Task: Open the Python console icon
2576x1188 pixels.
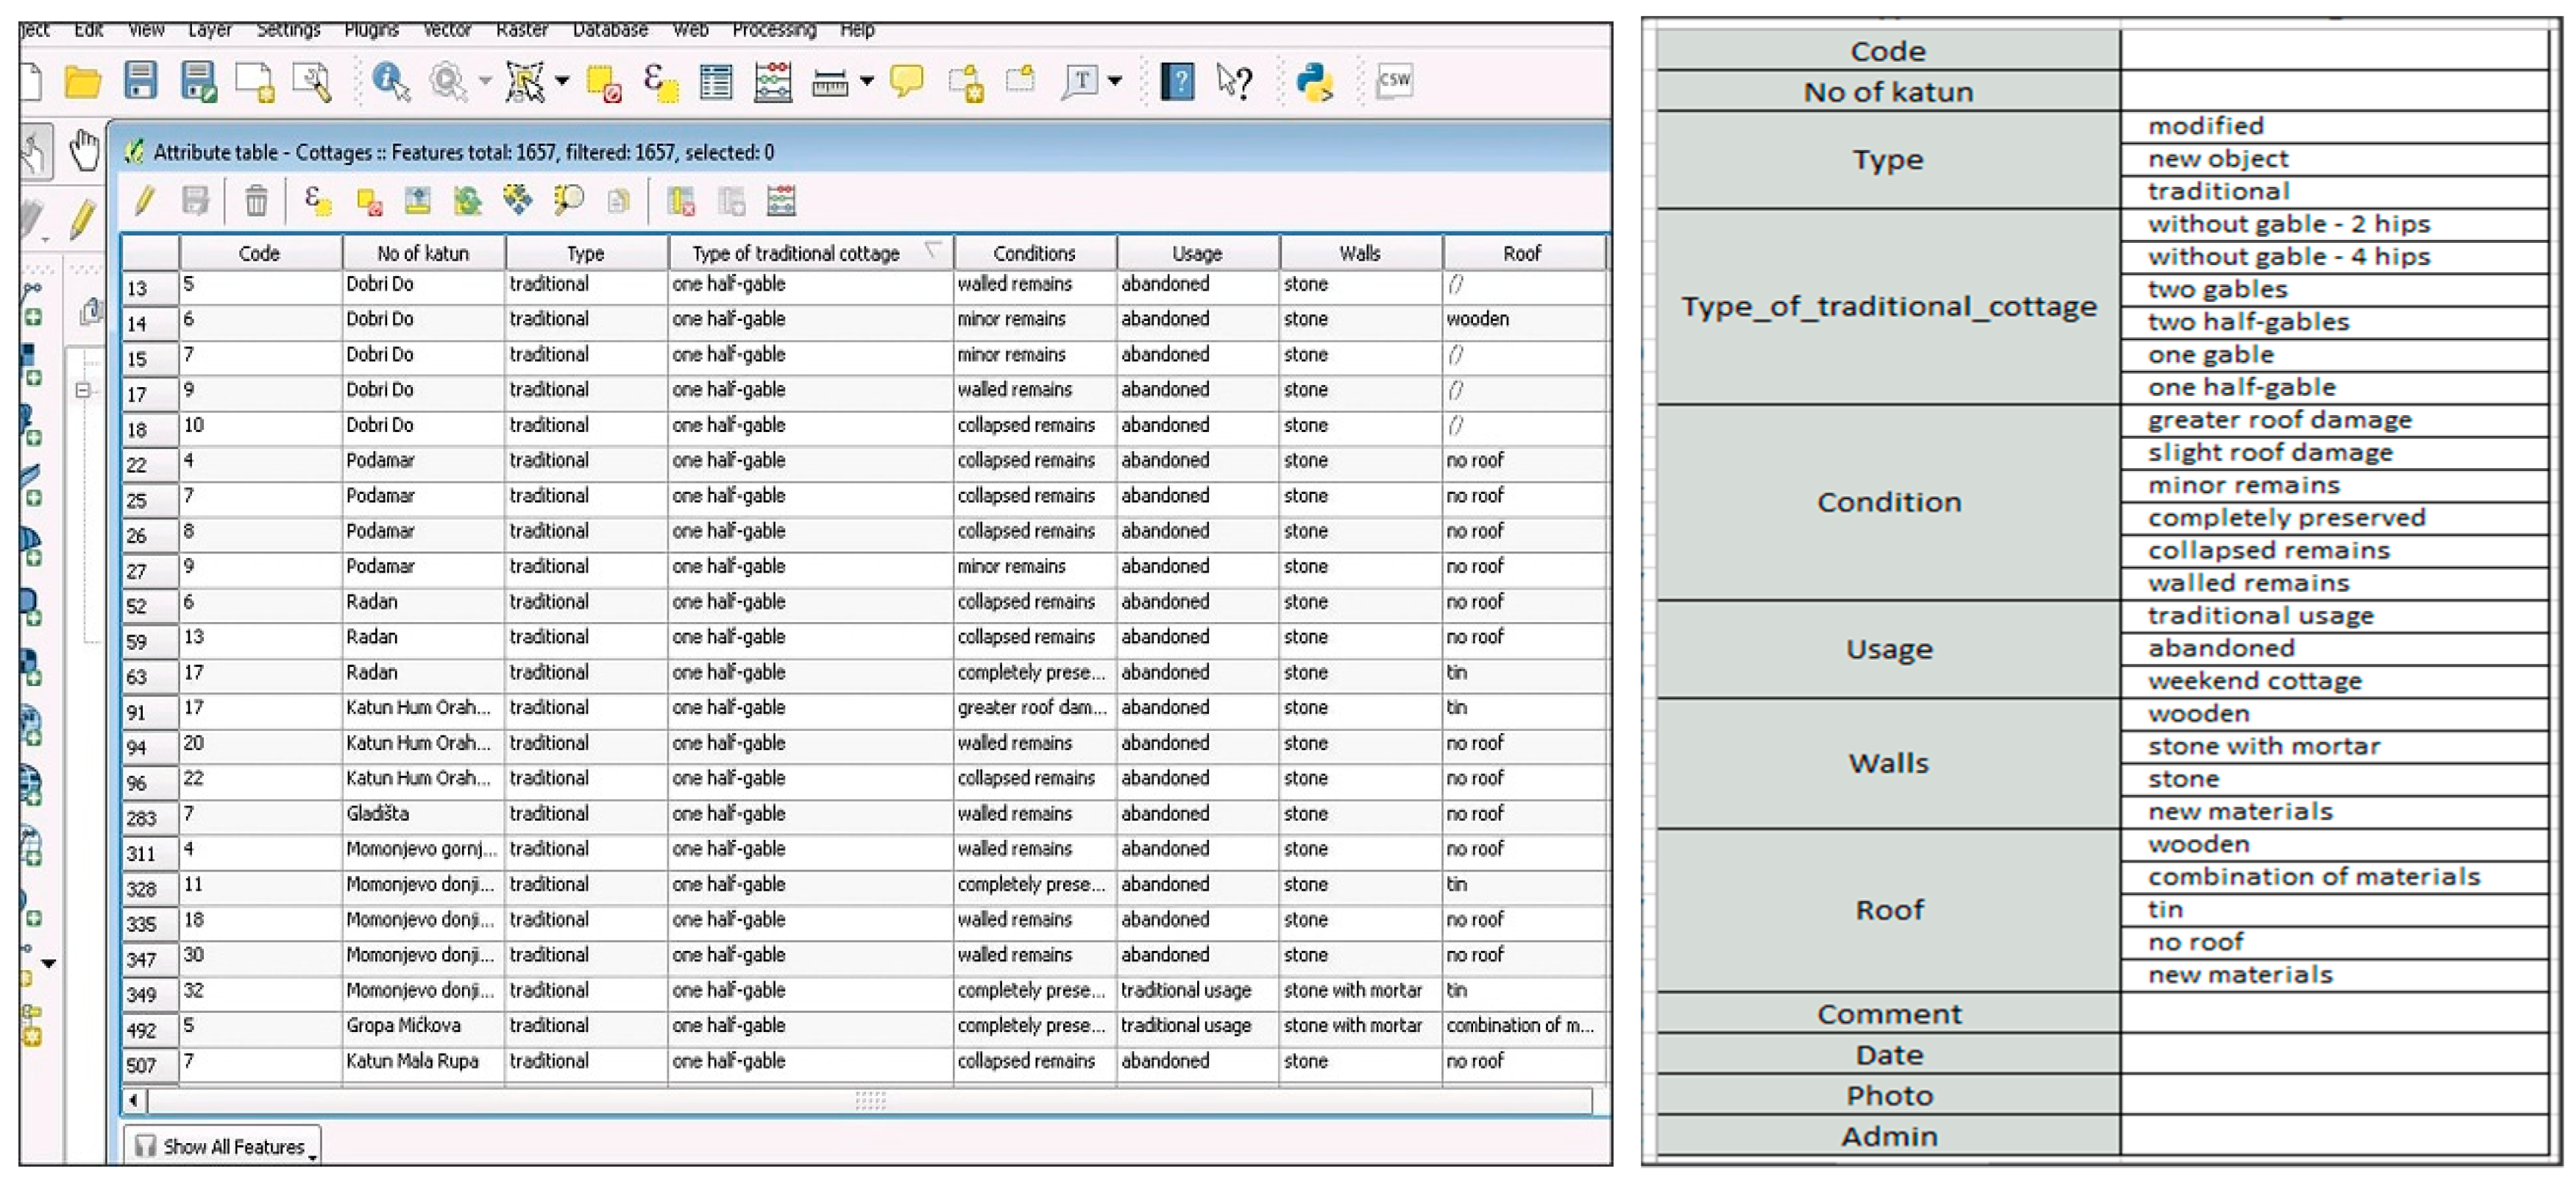Action: point(1313,81)
